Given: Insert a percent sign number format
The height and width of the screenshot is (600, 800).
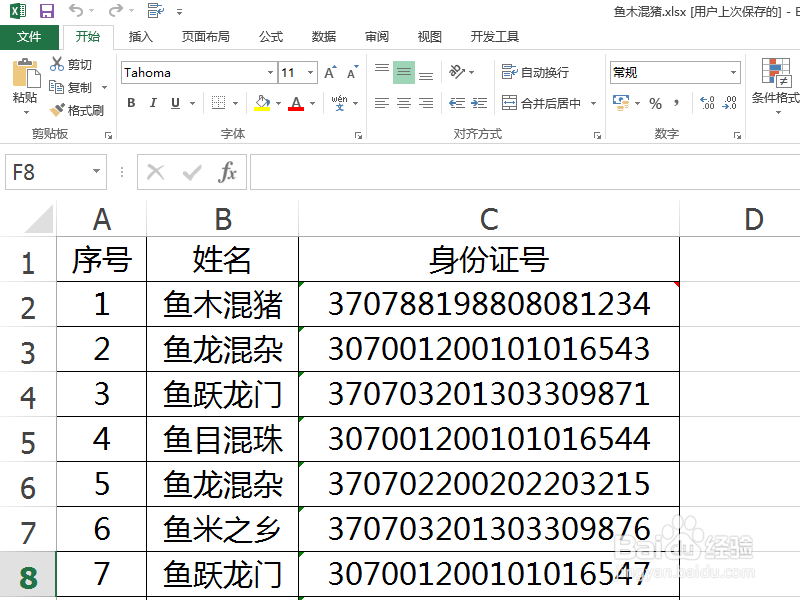Looking at the screenshot, I should 655,103.
